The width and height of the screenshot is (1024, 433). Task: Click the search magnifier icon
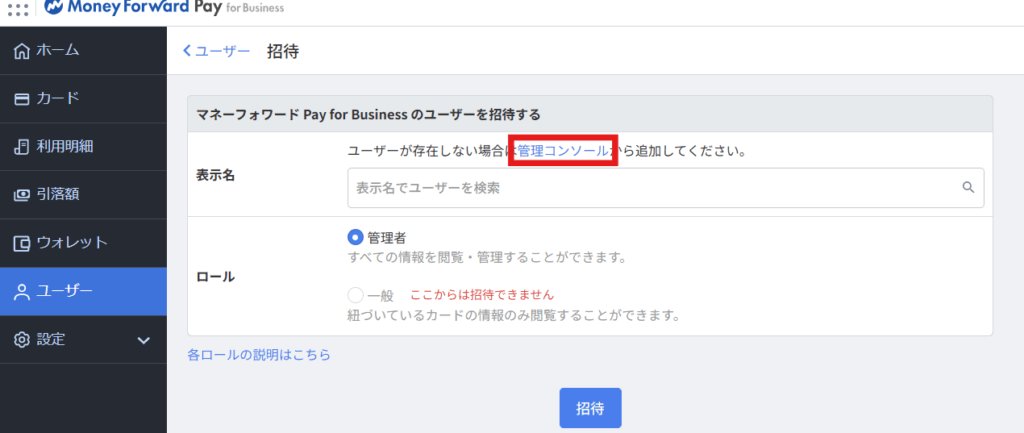pyautogui.click(x=968, y=187)
